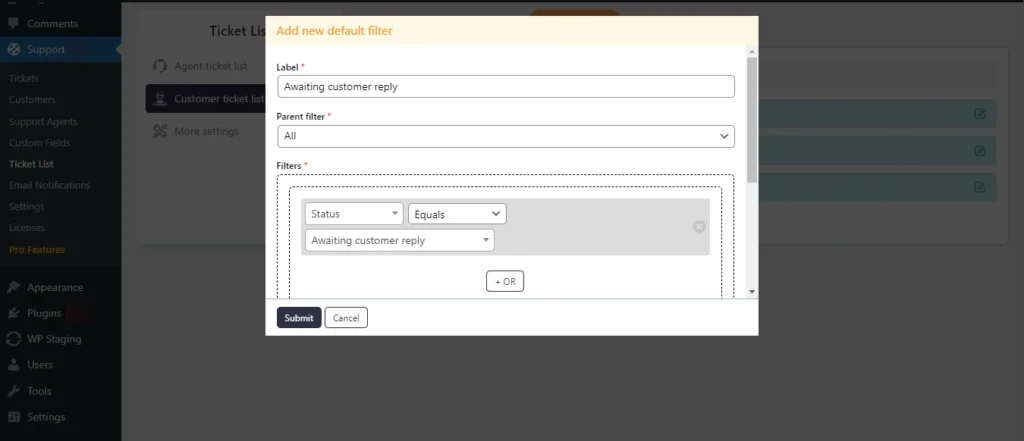Click the Appearance brush icon
This screenshot has width=1024, height=441.
pyautogui.click(x=13, y=287)
